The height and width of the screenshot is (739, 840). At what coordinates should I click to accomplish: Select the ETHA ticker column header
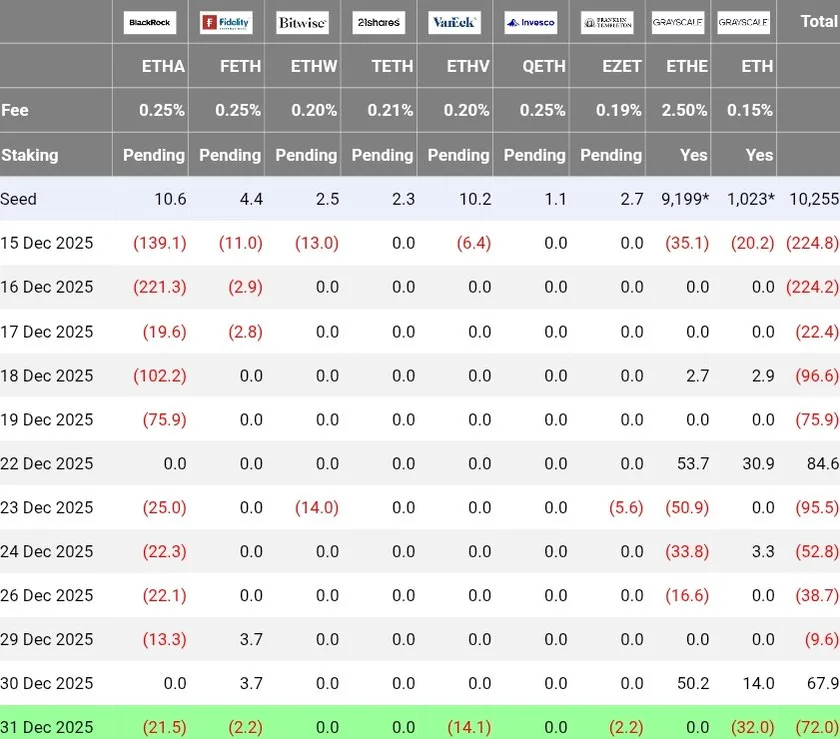pos(163,66)
